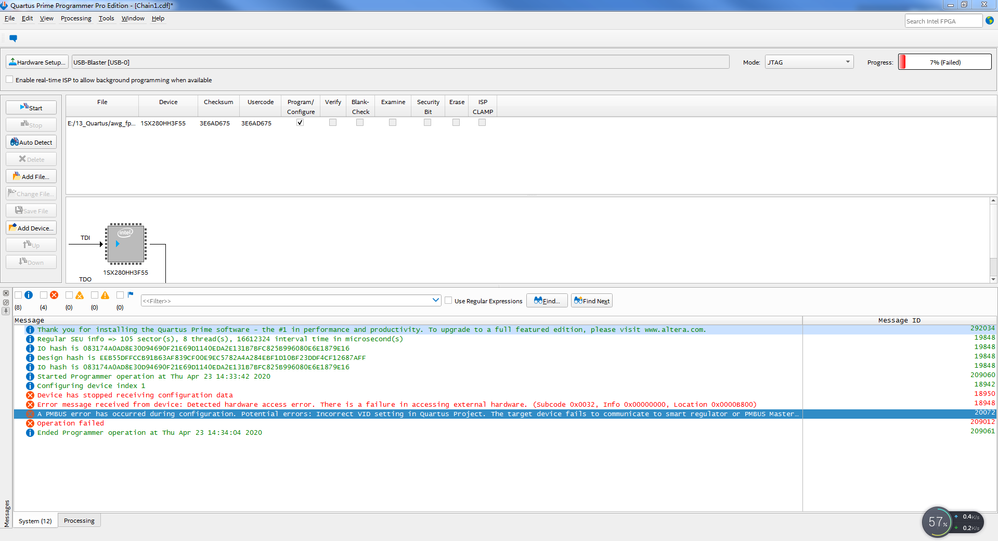Click the blue flag filter icon
The height and width of the screenshot is (541, 998).
pos(130,295)
